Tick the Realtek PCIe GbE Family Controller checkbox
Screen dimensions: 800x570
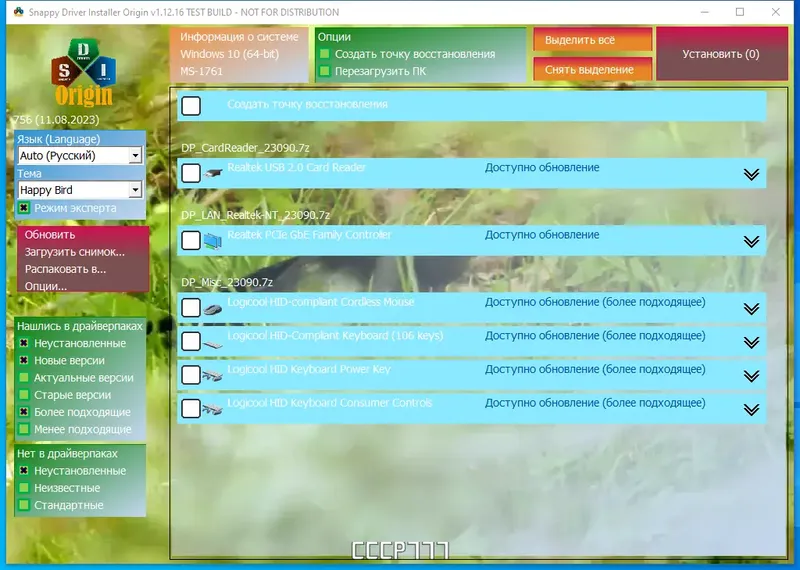click(x=191, y=240)
